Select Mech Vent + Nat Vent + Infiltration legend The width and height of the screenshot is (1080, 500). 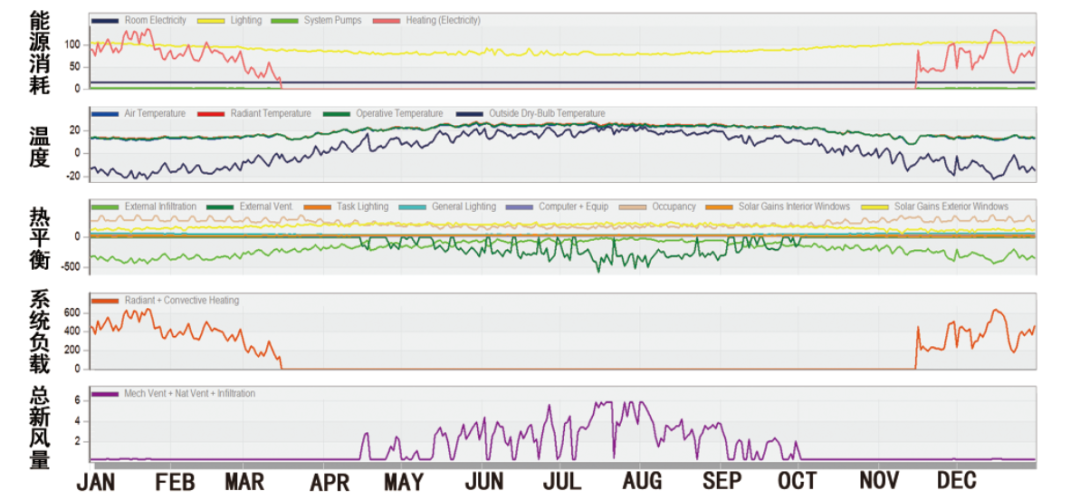click(x=189, y=394)
